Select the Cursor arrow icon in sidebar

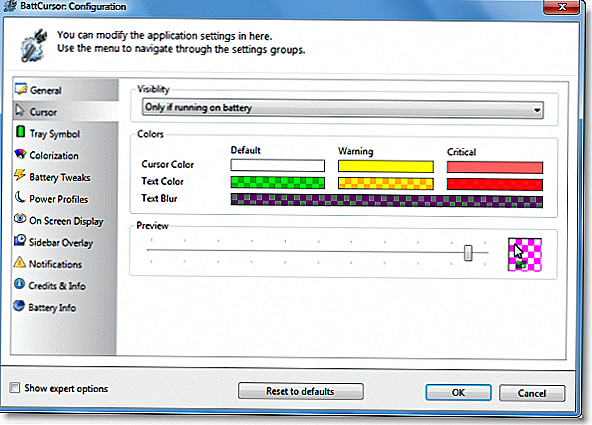[x=20, y=111]
